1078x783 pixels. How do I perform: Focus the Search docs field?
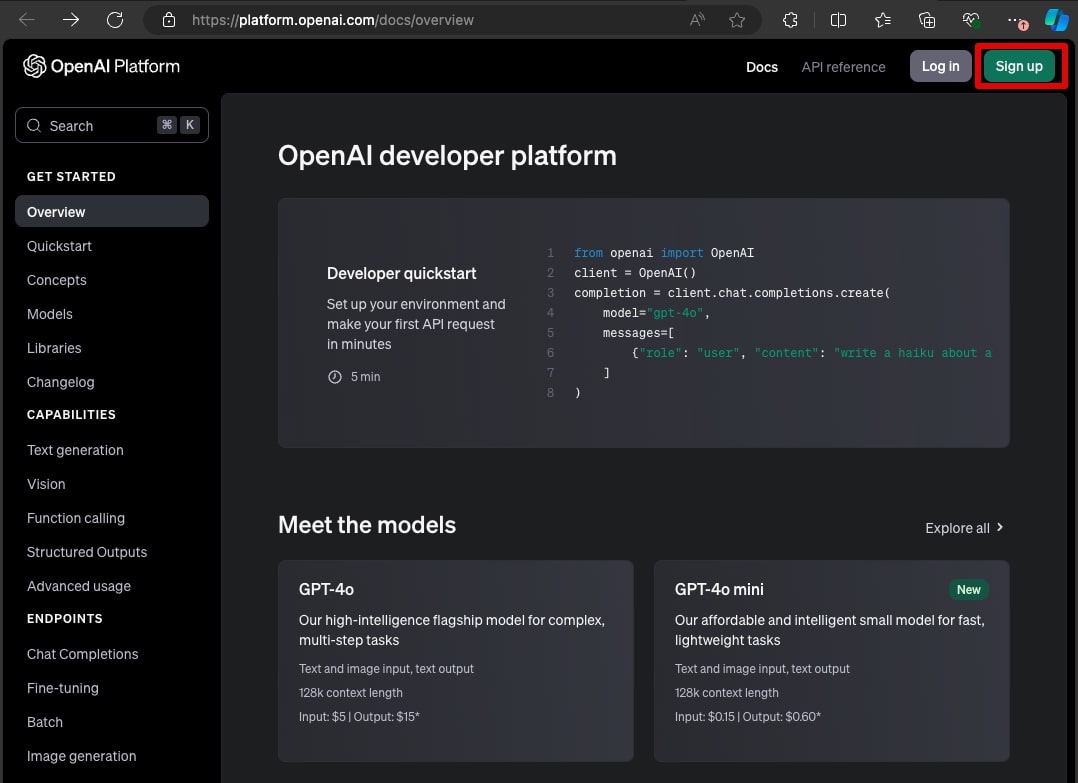[x=112, y=125]
